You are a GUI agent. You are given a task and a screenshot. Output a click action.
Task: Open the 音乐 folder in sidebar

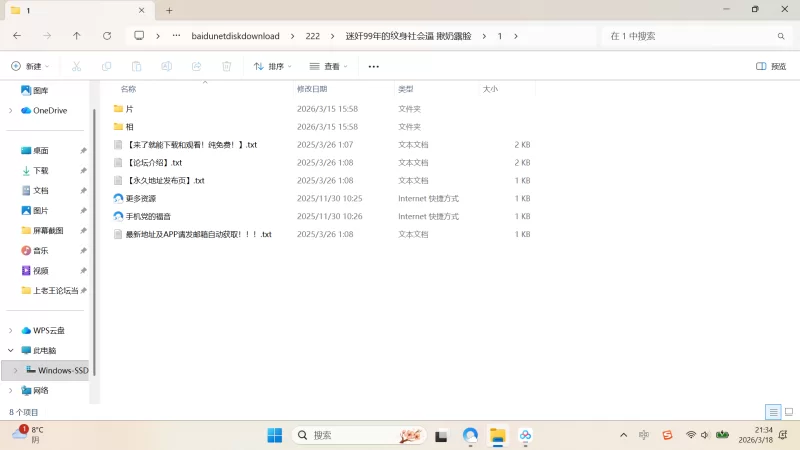pos(40,251)
